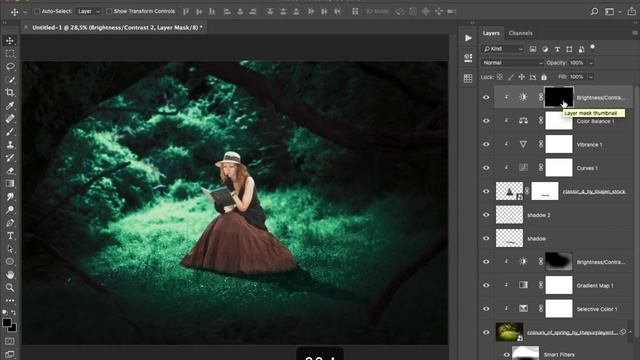Screen dimensions: 640x360
Task: Select the Zoom tool in the toolbox
Action: (x=10, y=288)
